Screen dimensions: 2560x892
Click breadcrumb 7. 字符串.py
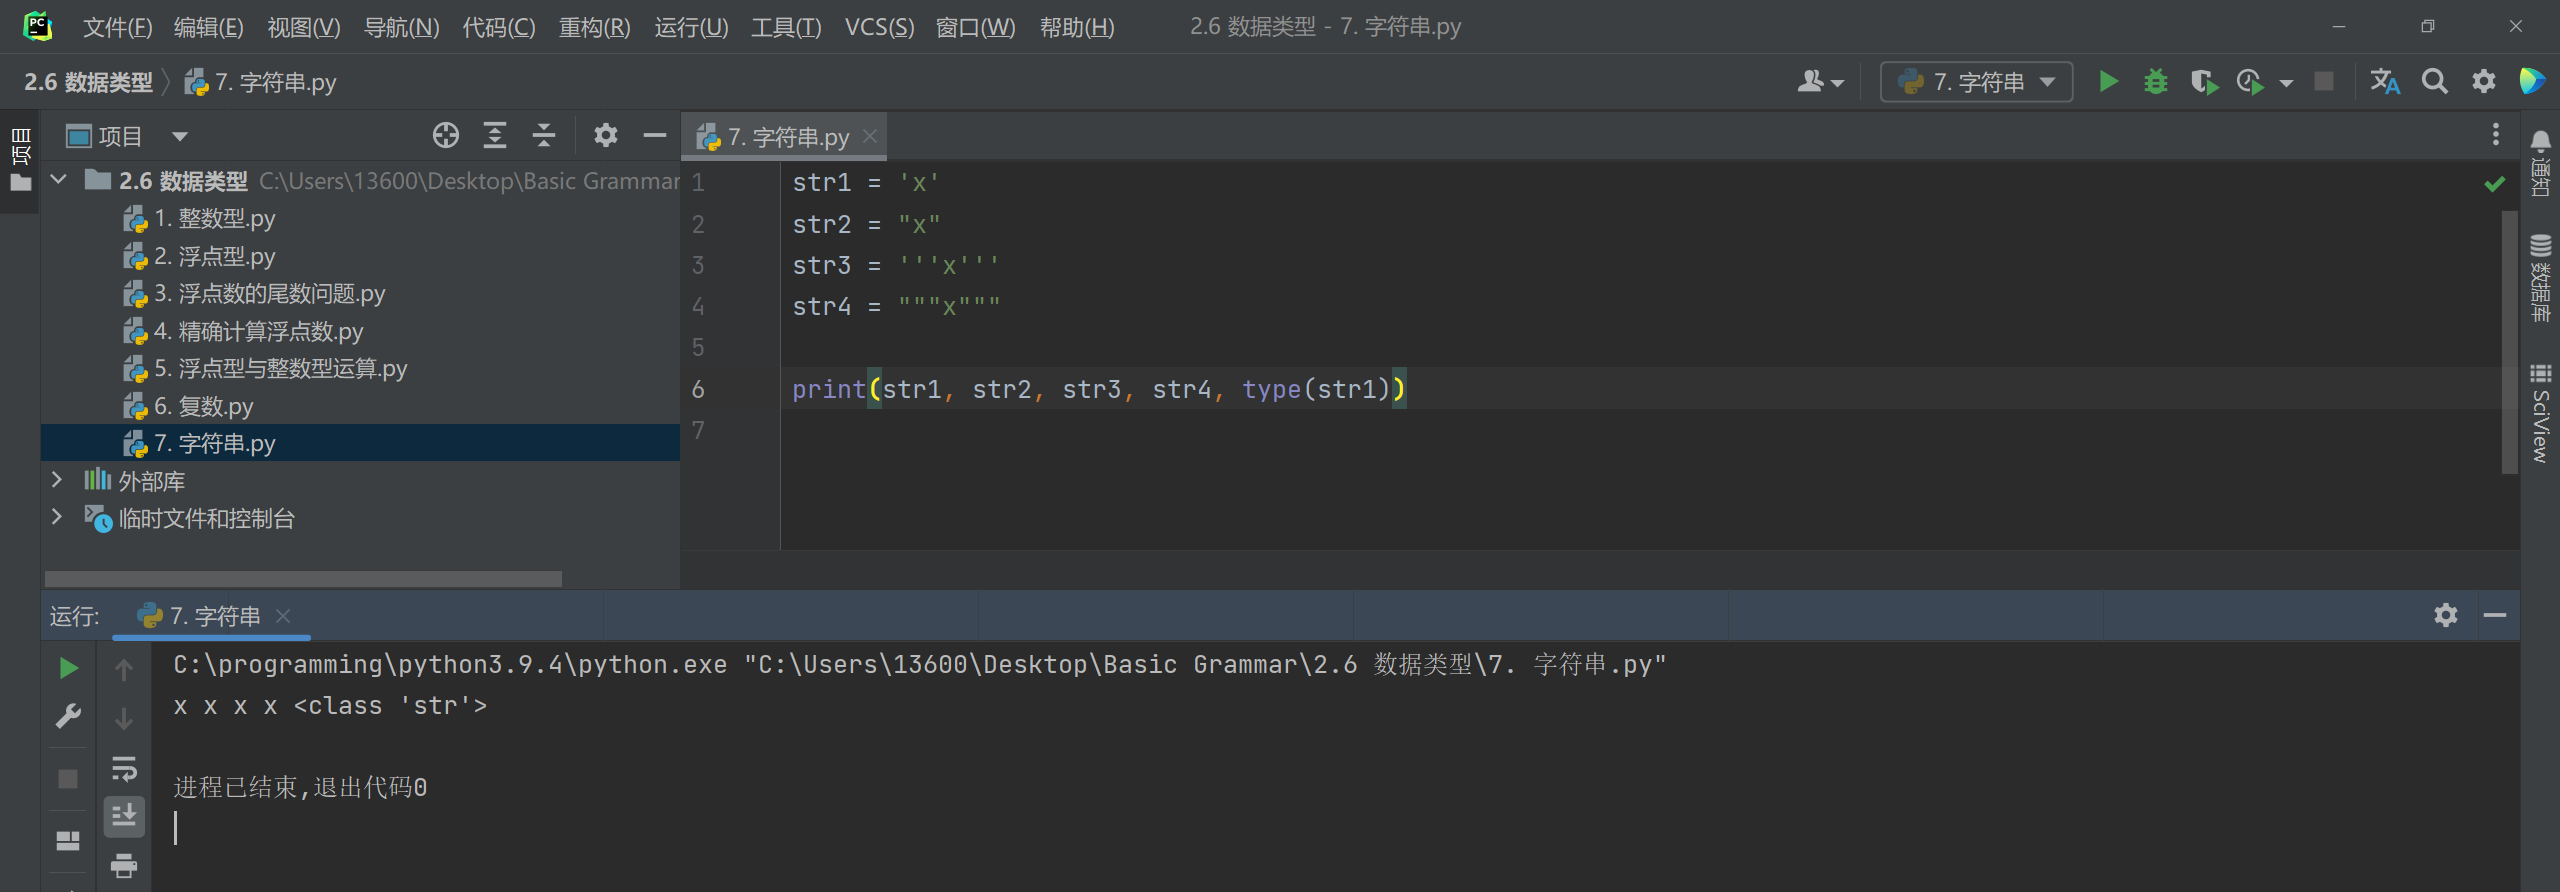261,82
